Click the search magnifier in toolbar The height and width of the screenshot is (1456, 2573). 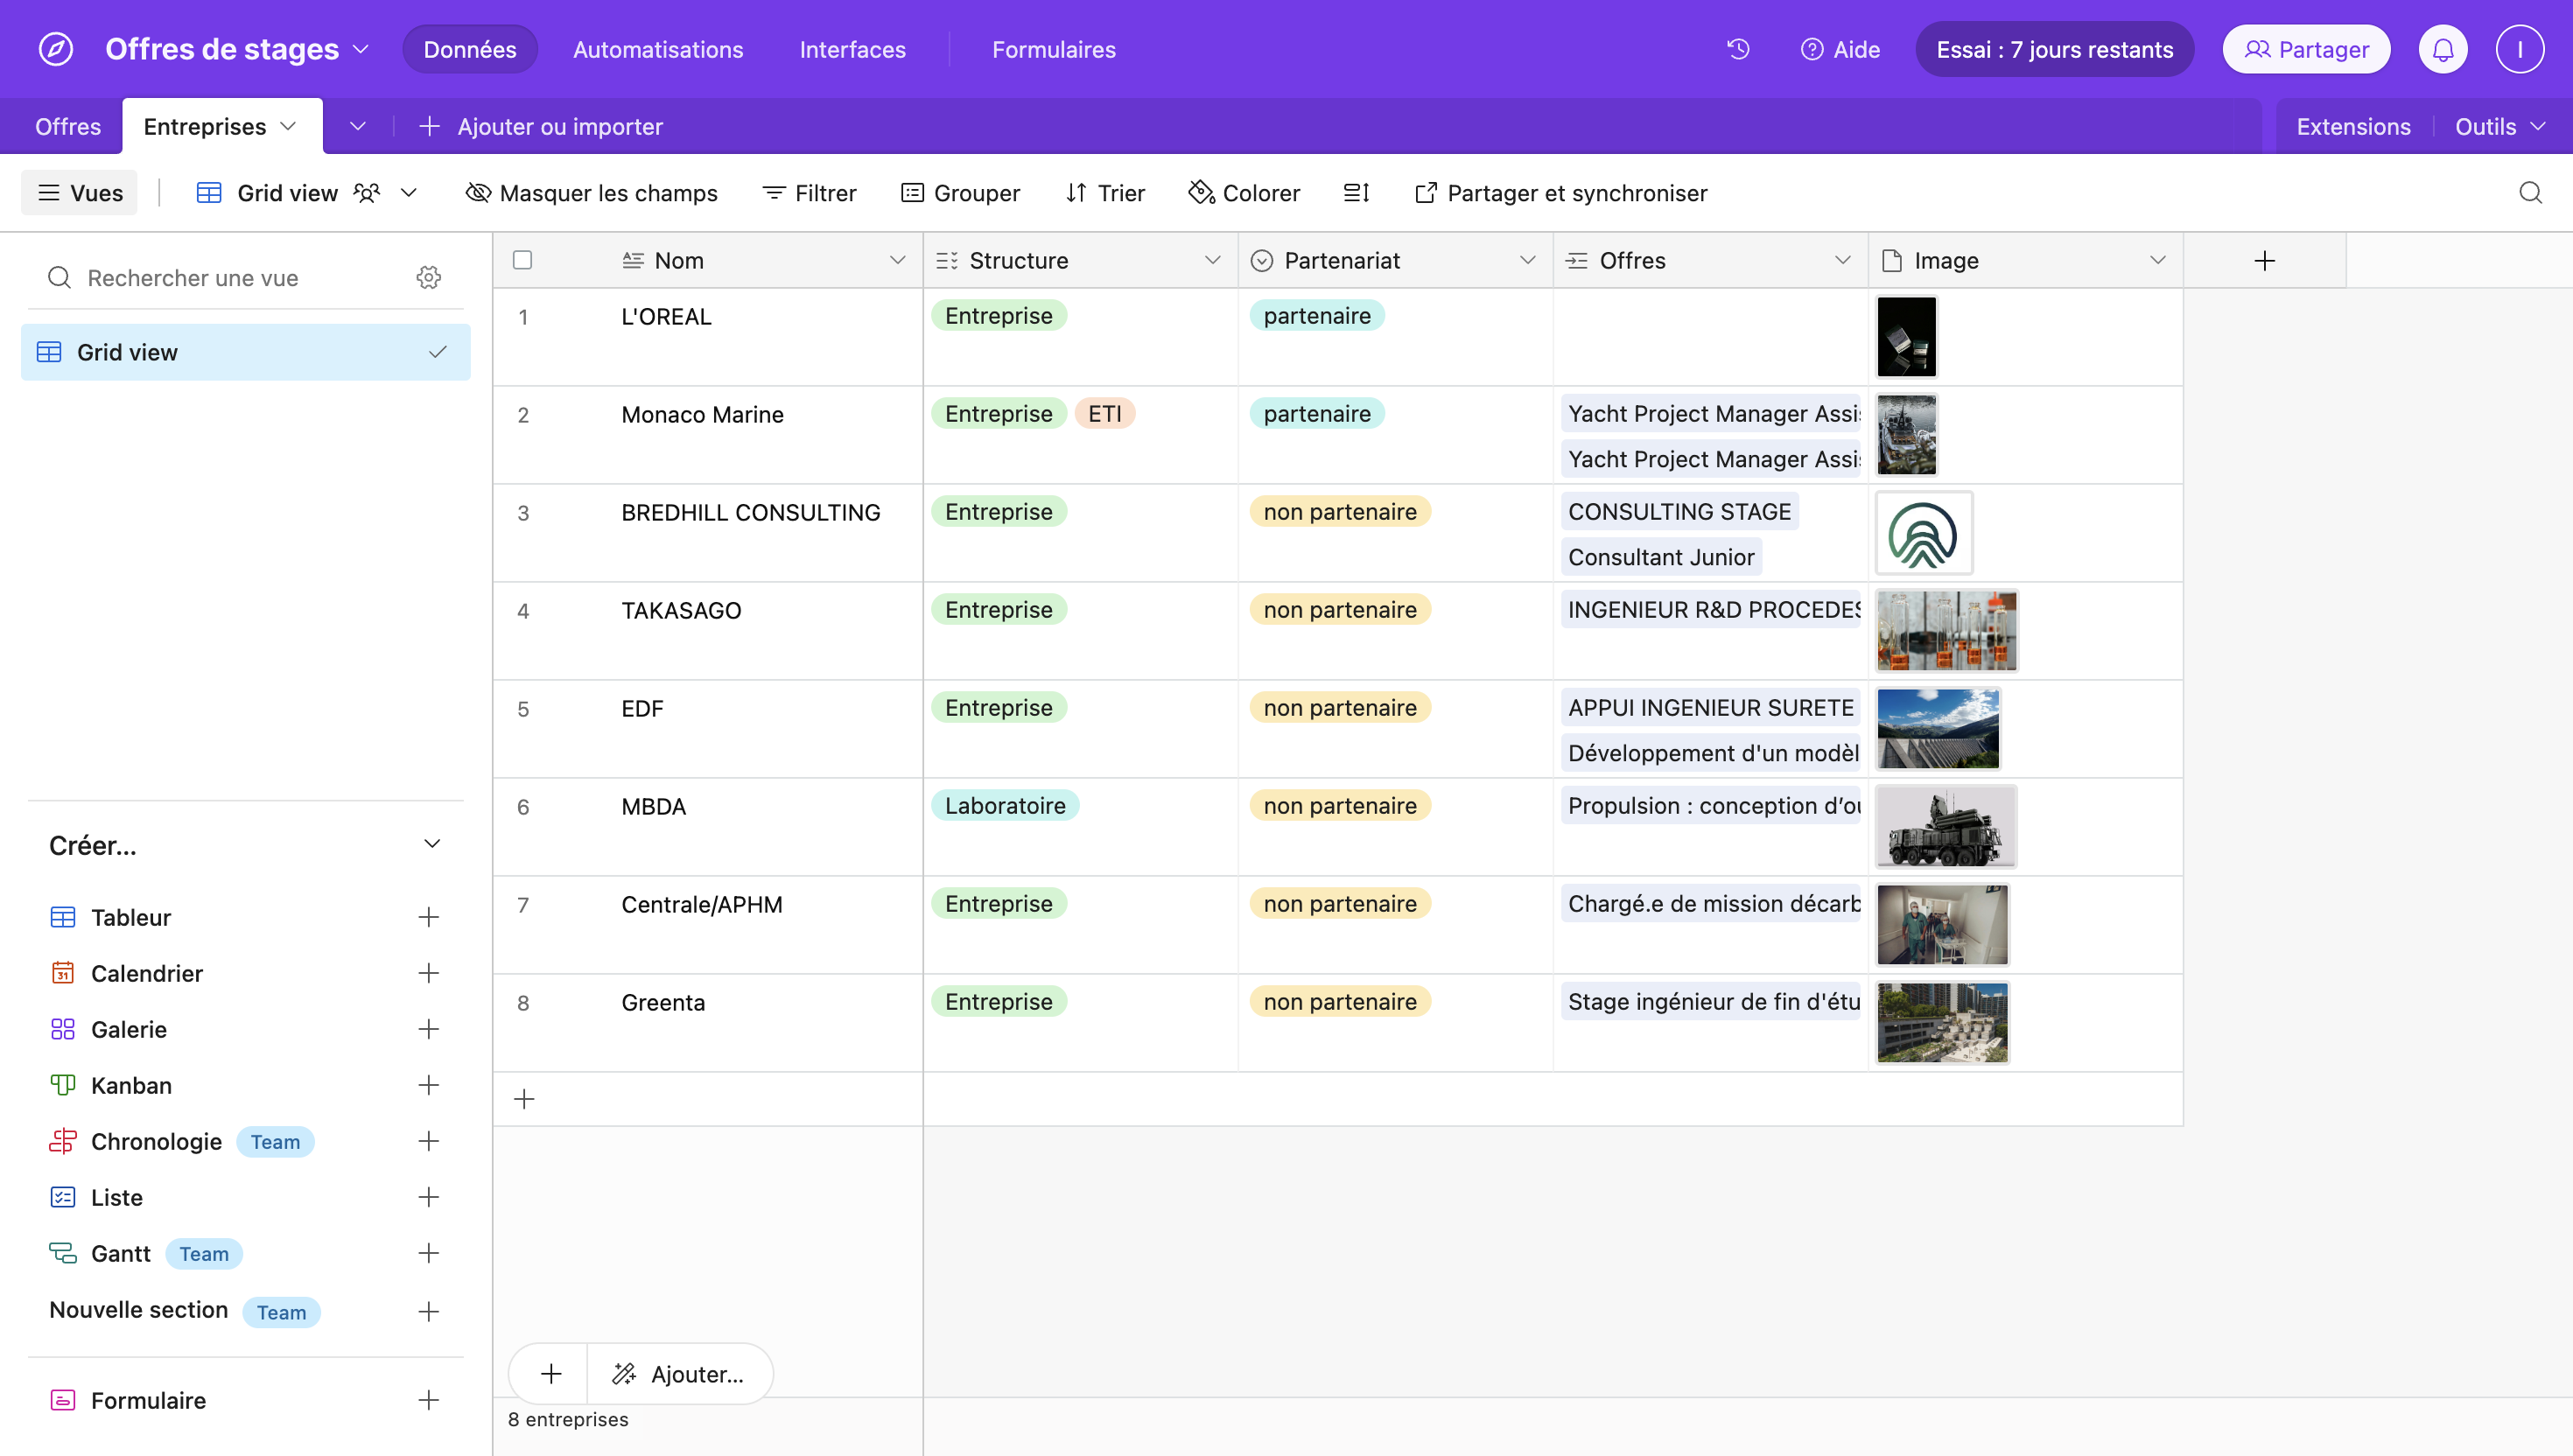2530,193
